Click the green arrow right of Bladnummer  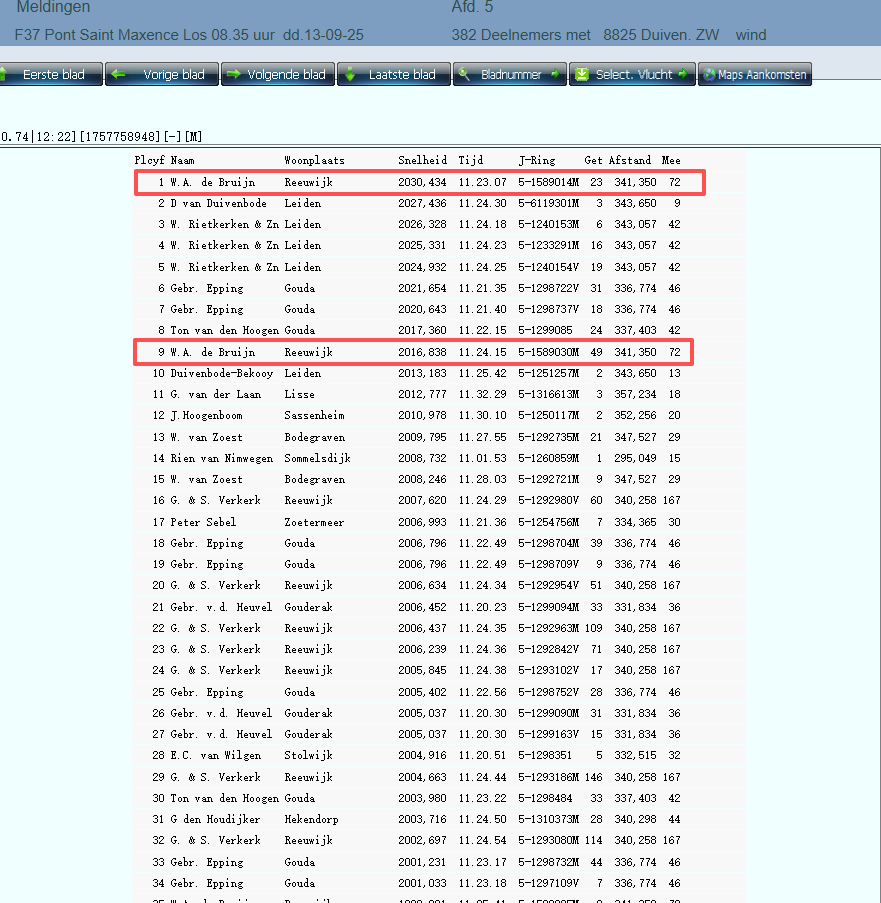(555, 75)
